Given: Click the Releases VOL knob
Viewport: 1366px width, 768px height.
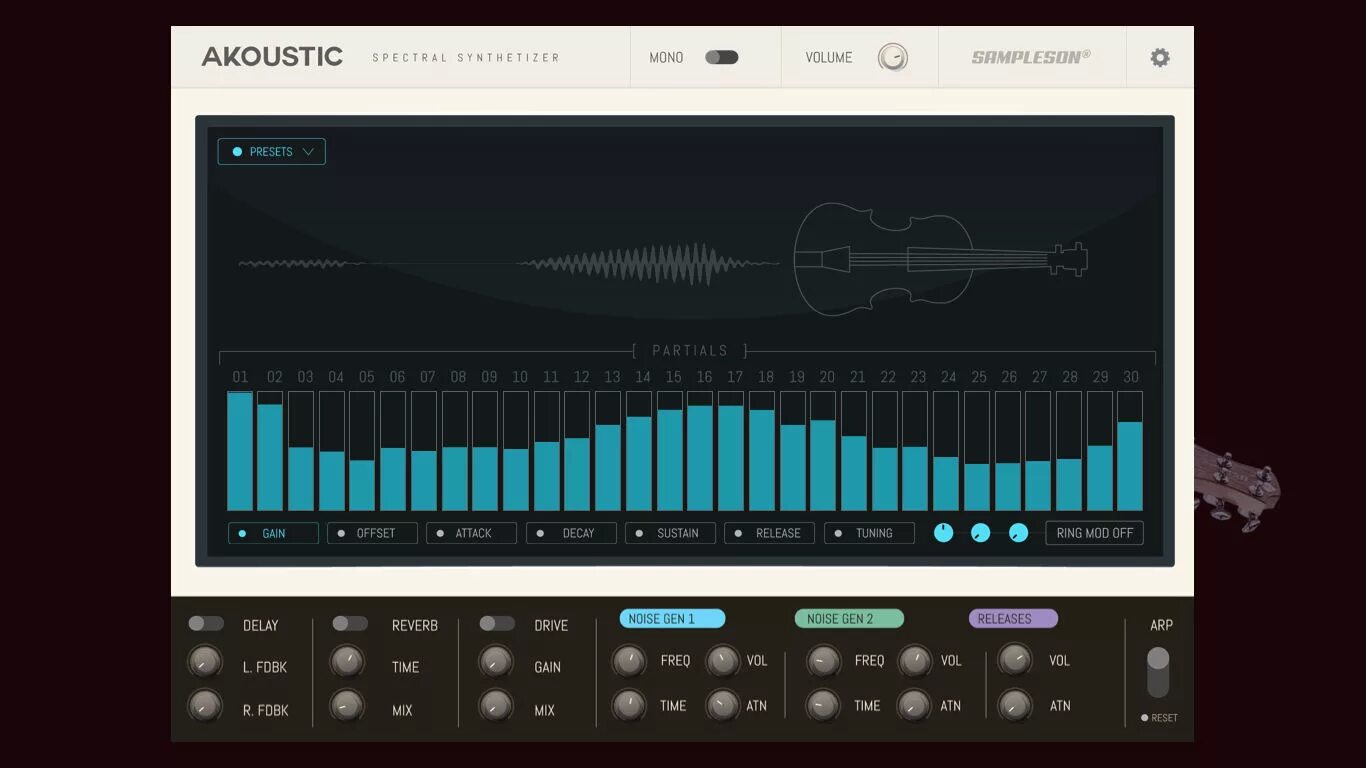Looking at the screenshot, I should [x=1014, y=659].
